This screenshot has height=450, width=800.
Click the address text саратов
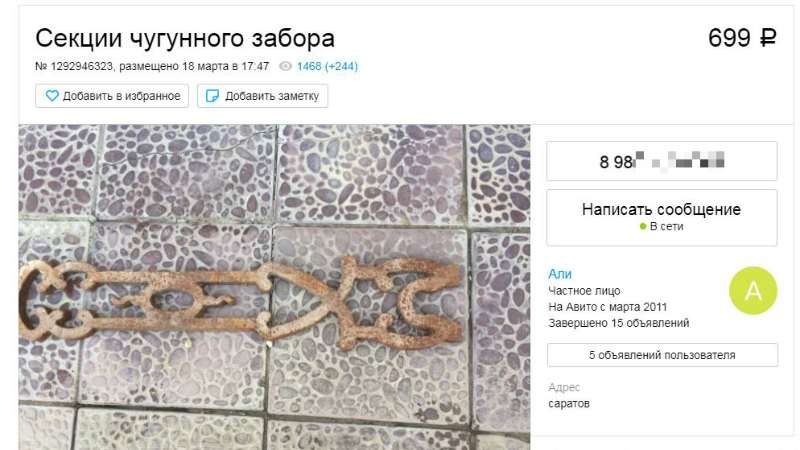tap(569, 404)
